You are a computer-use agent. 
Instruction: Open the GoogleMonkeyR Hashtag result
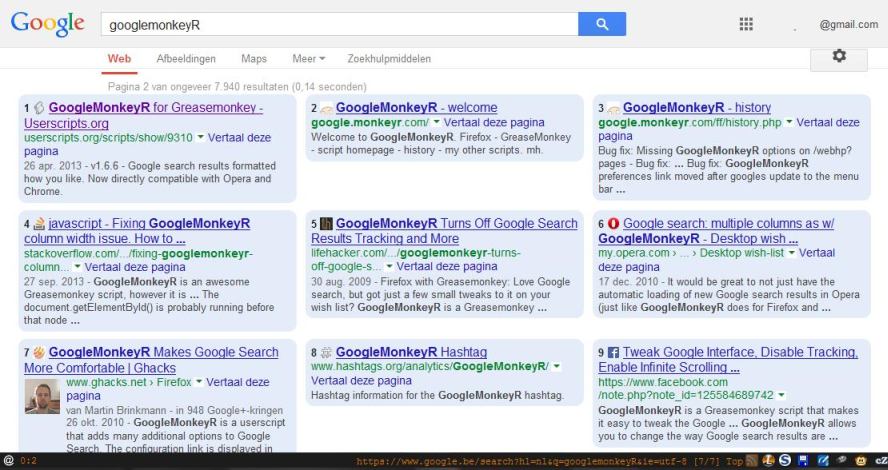pyautogui.click(x=411, y=352)
